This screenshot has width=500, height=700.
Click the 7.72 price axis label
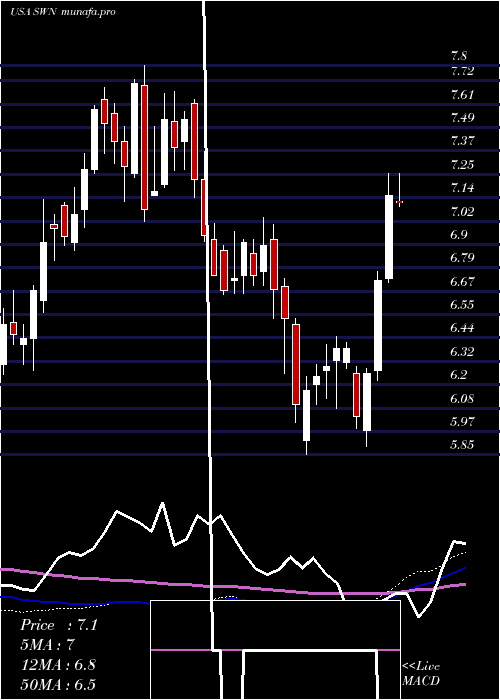point(462,71)
